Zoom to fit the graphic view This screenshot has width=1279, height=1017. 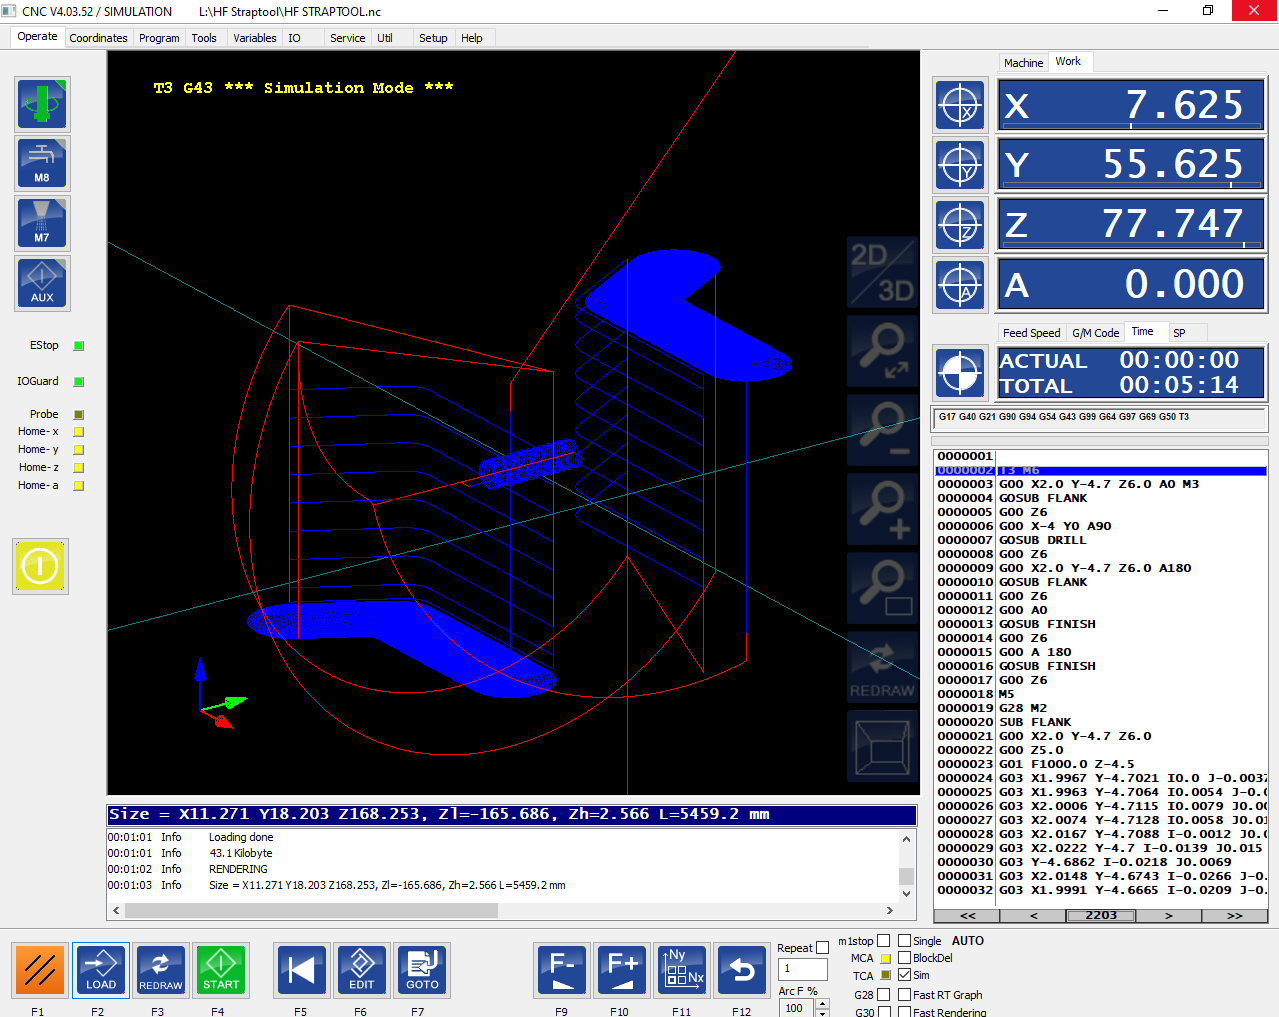(x=882, y=351)
